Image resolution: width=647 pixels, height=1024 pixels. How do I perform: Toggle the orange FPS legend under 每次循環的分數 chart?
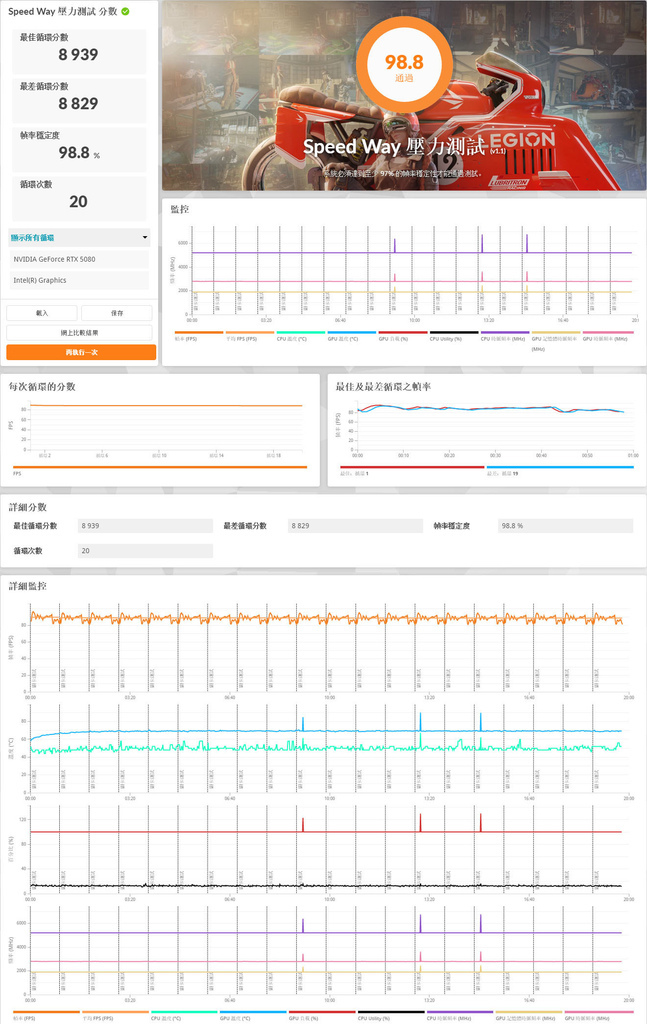pos(159,470)
